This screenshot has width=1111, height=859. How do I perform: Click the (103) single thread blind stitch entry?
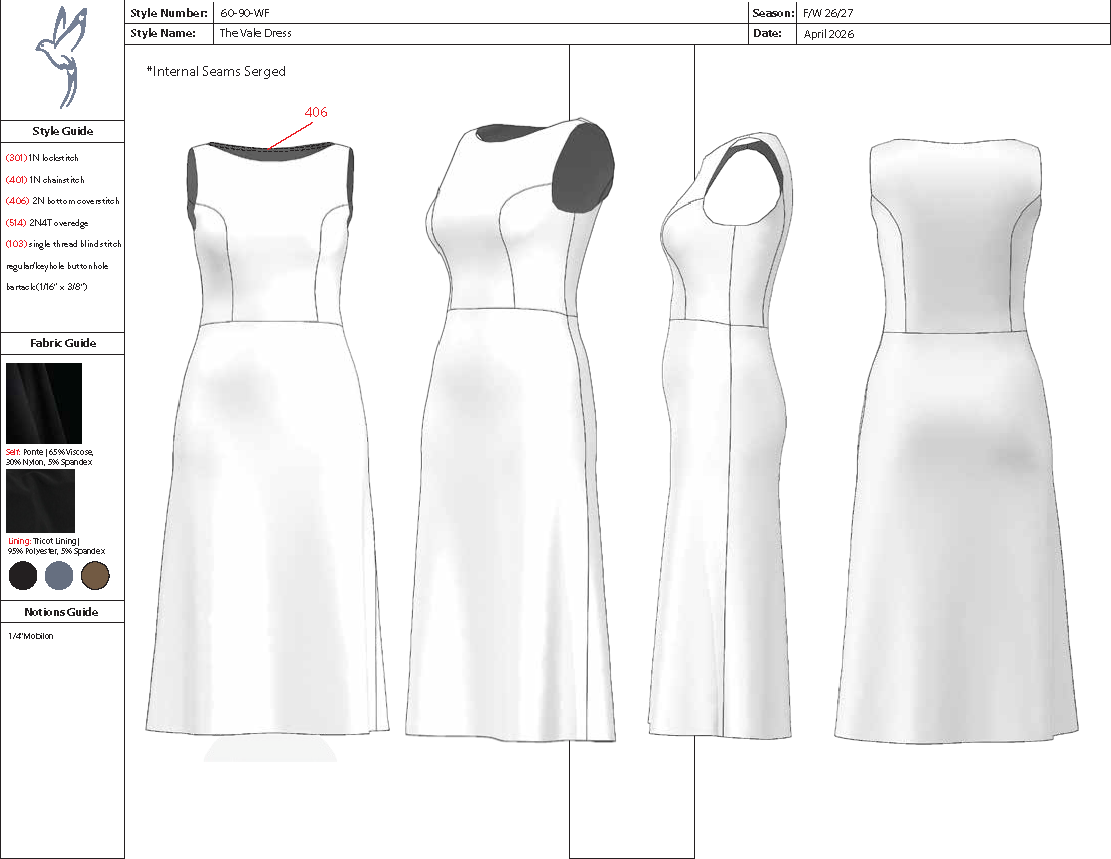(60, 244)
